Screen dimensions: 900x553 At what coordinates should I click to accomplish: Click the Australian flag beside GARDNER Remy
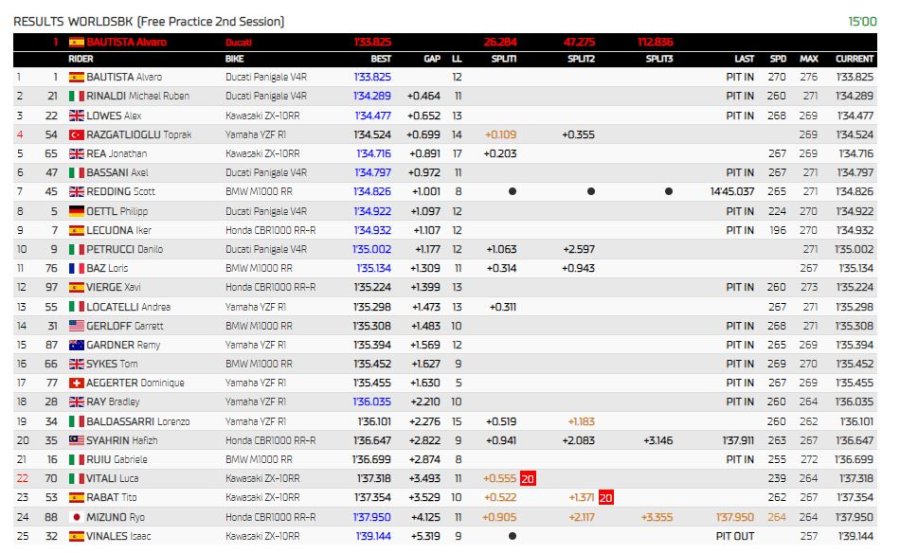tap(76, 345)
